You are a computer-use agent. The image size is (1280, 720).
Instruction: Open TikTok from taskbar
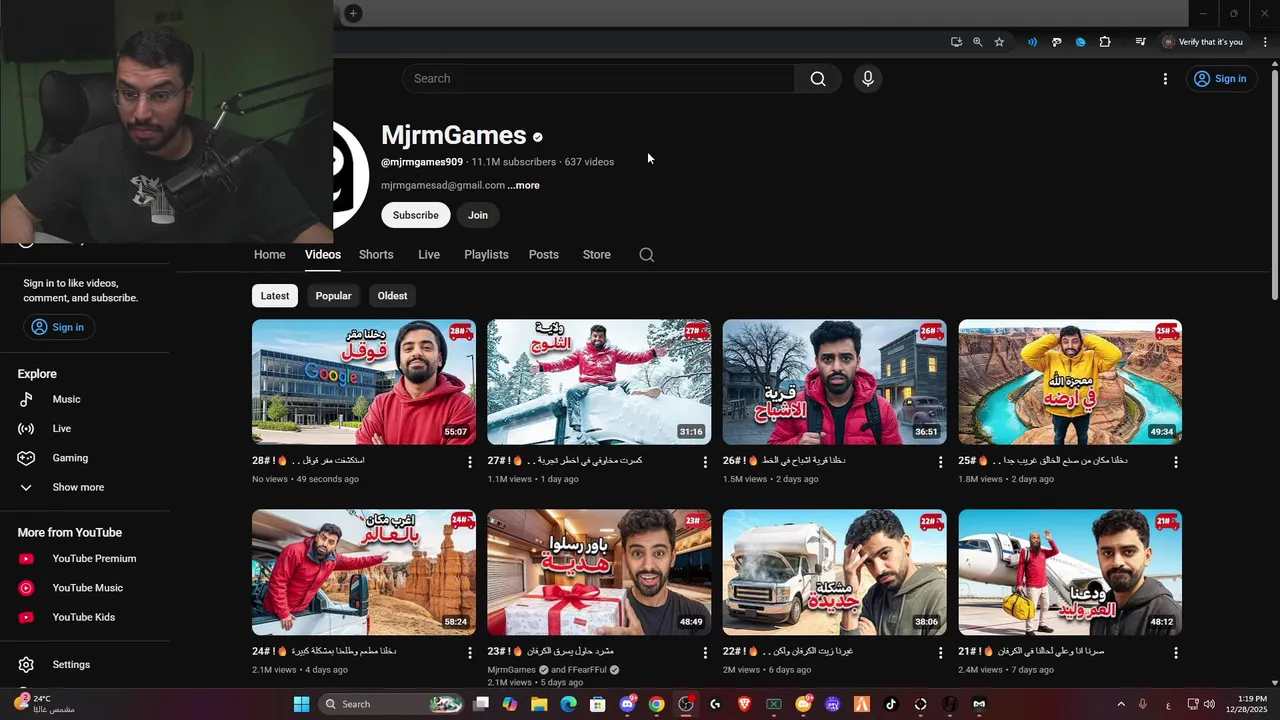coord(891,704)
